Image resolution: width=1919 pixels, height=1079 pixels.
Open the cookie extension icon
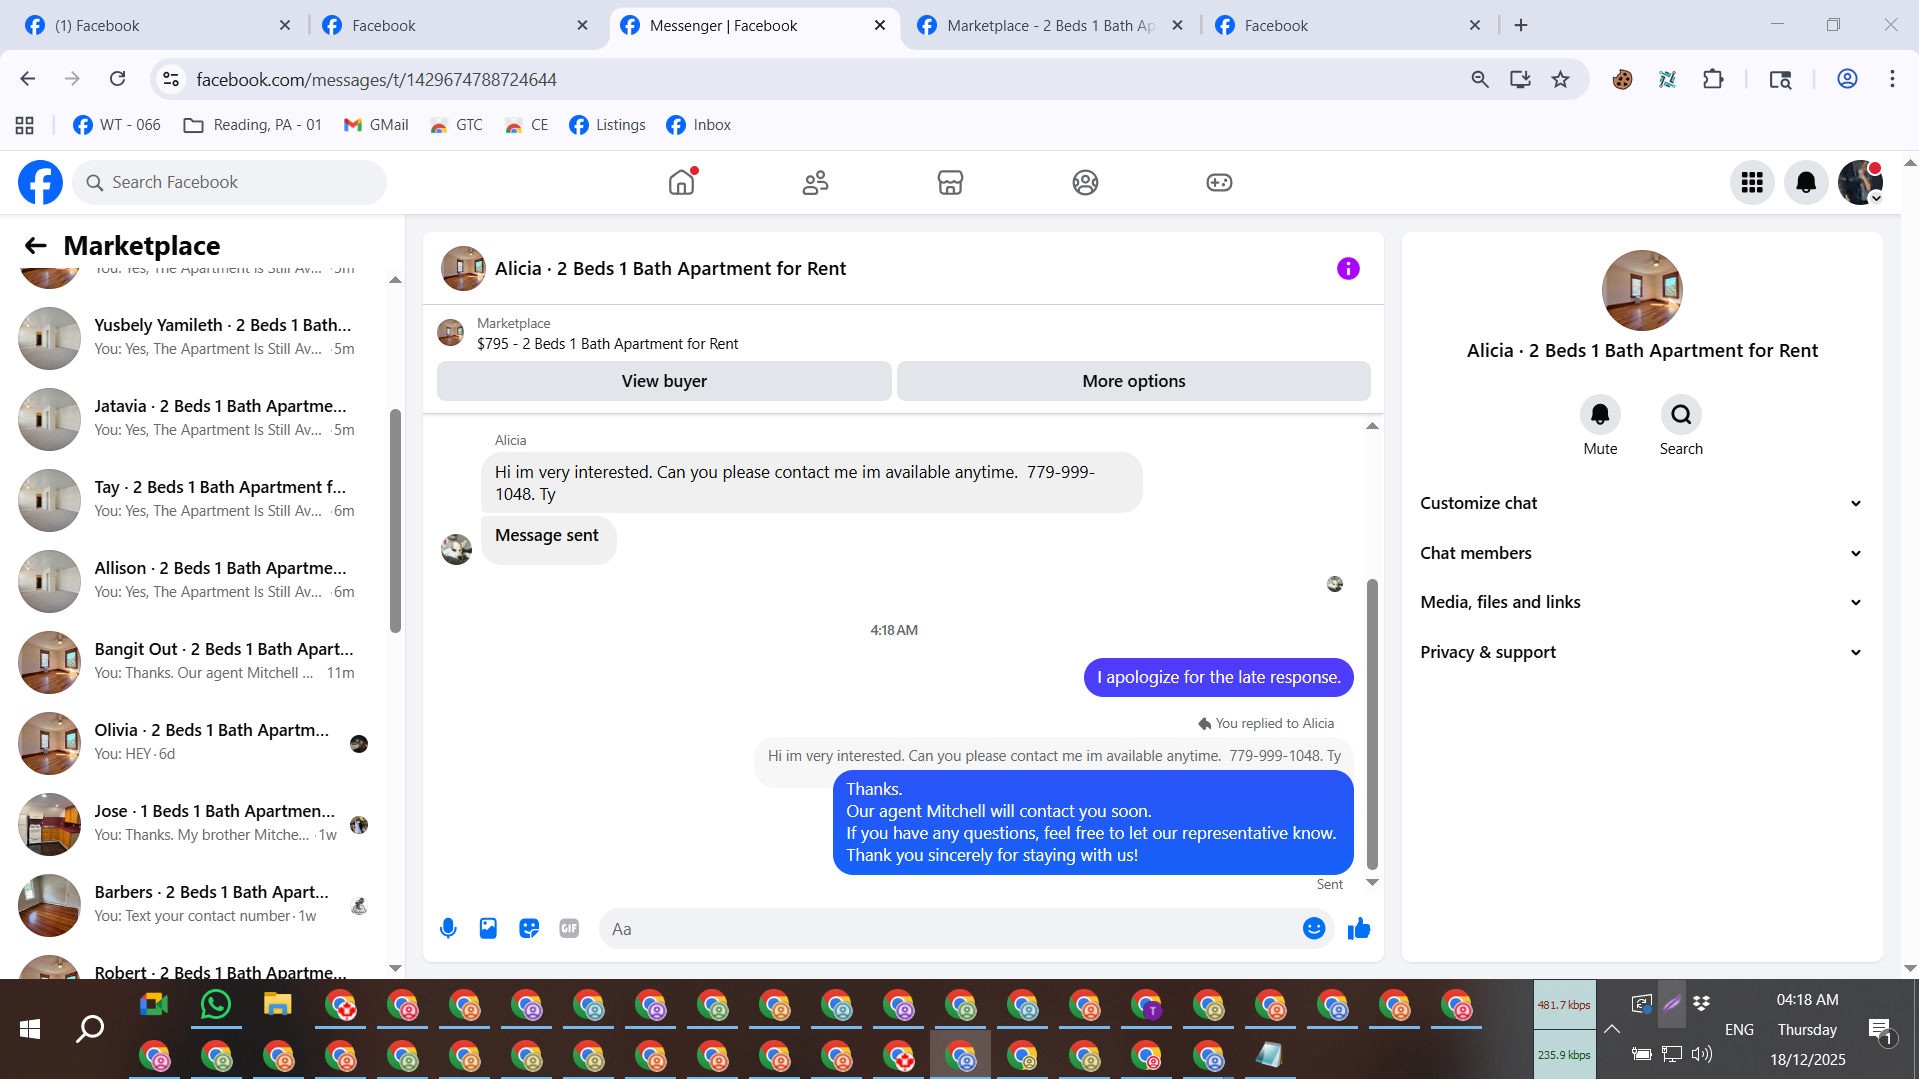click(1622, 79)
